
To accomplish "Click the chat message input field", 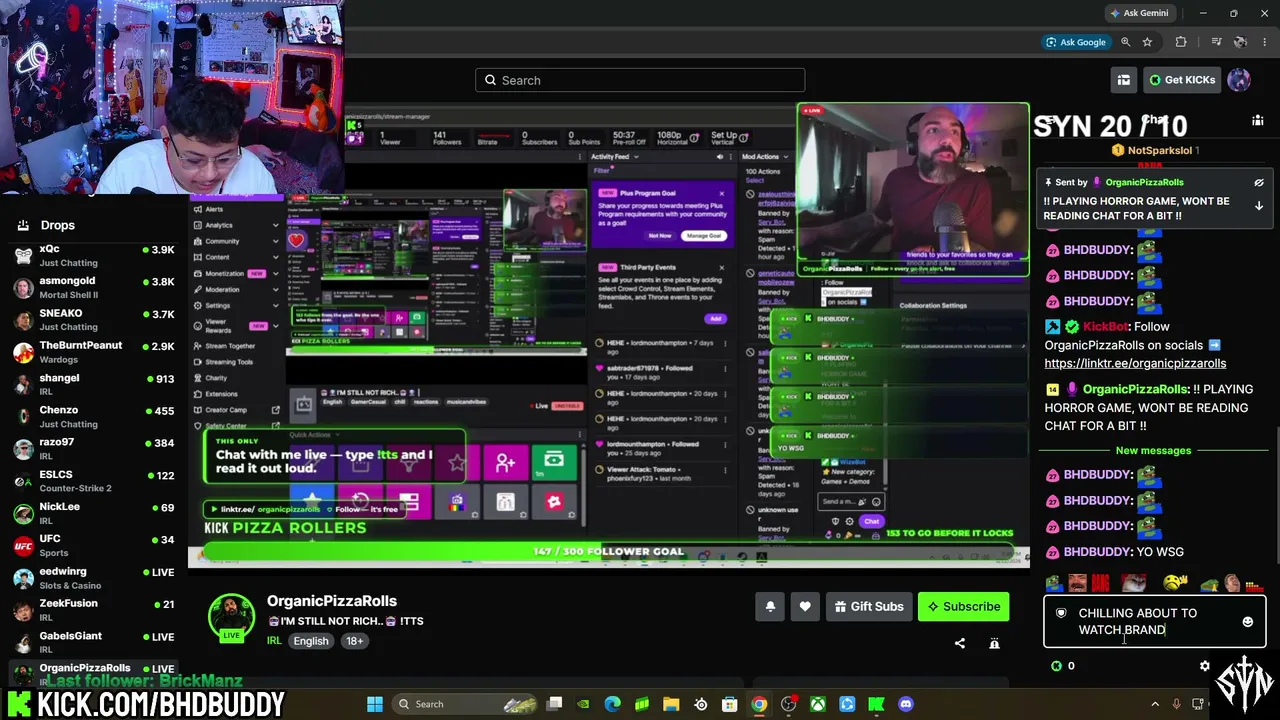I will coord(1155,621).
